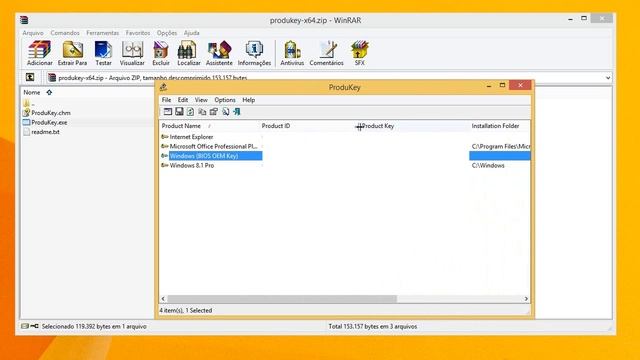Image resolution: width=640 pixels, height=360 pixels.
Task: Click the Installation Folder column header
Action: (500, 126)
